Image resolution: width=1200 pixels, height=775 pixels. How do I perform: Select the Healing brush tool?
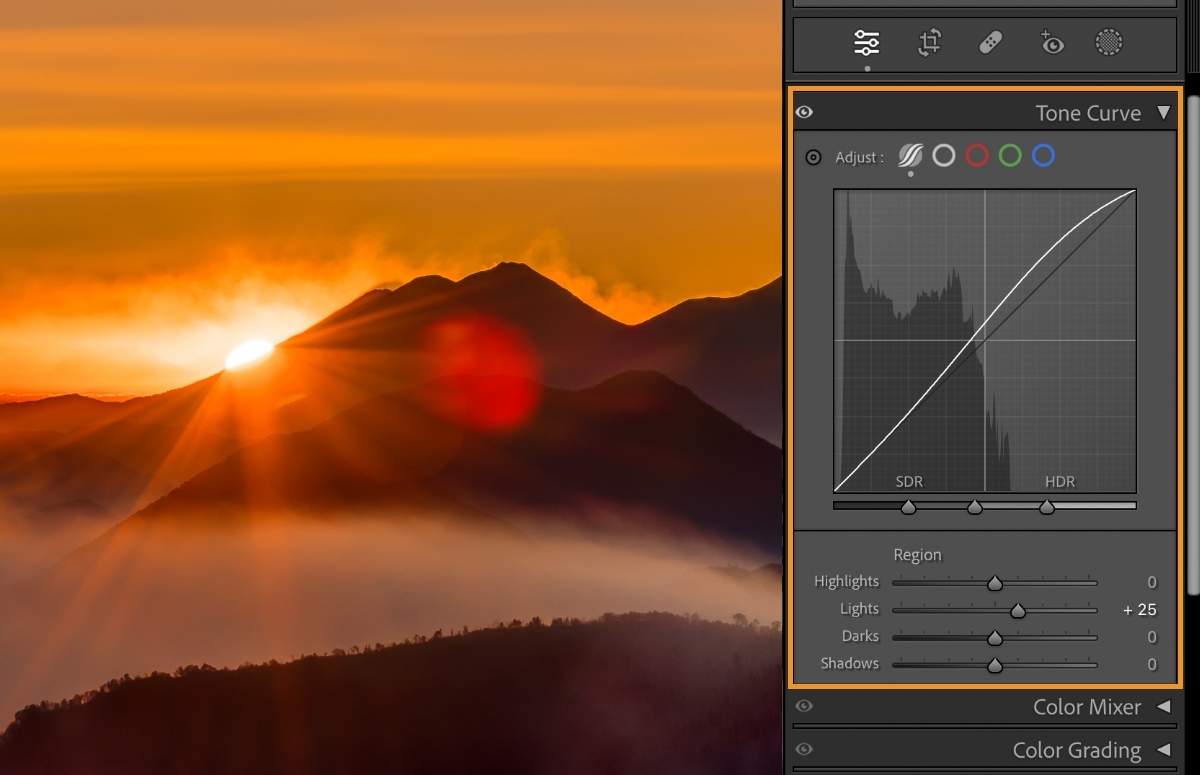(990, 43)
